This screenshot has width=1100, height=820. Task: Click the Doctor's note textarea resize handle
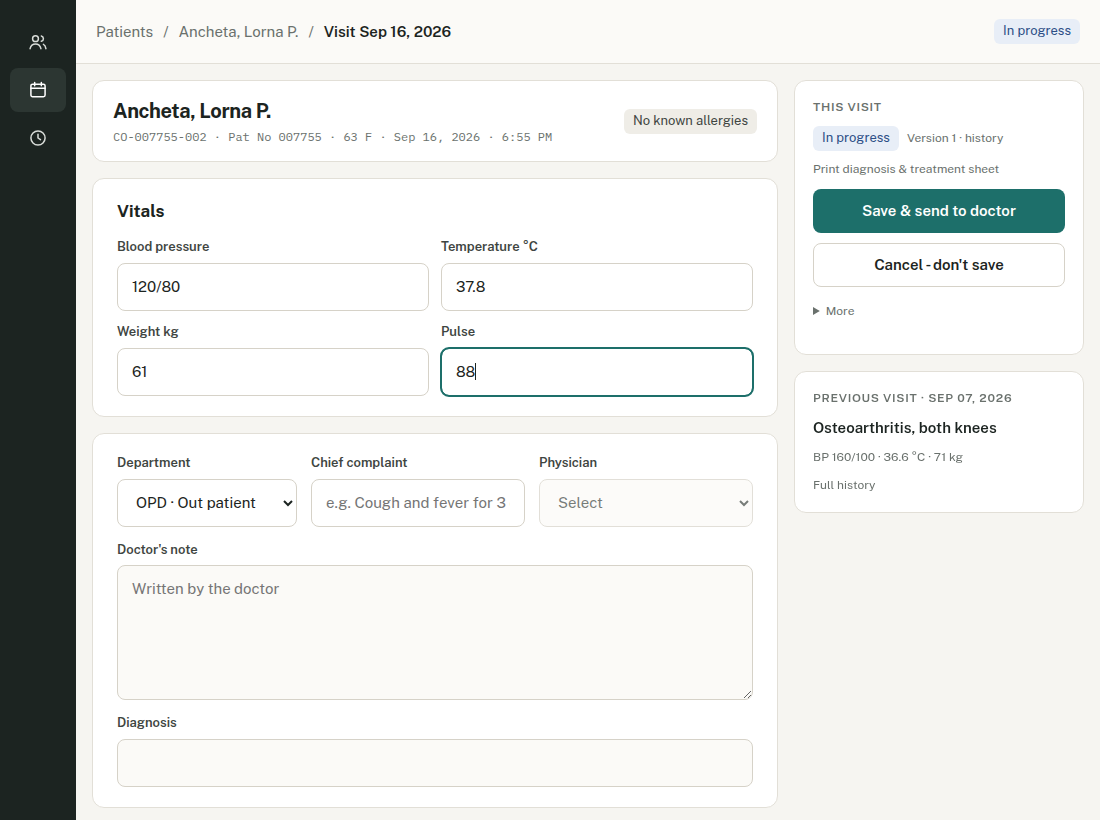(x=747, y=694)
